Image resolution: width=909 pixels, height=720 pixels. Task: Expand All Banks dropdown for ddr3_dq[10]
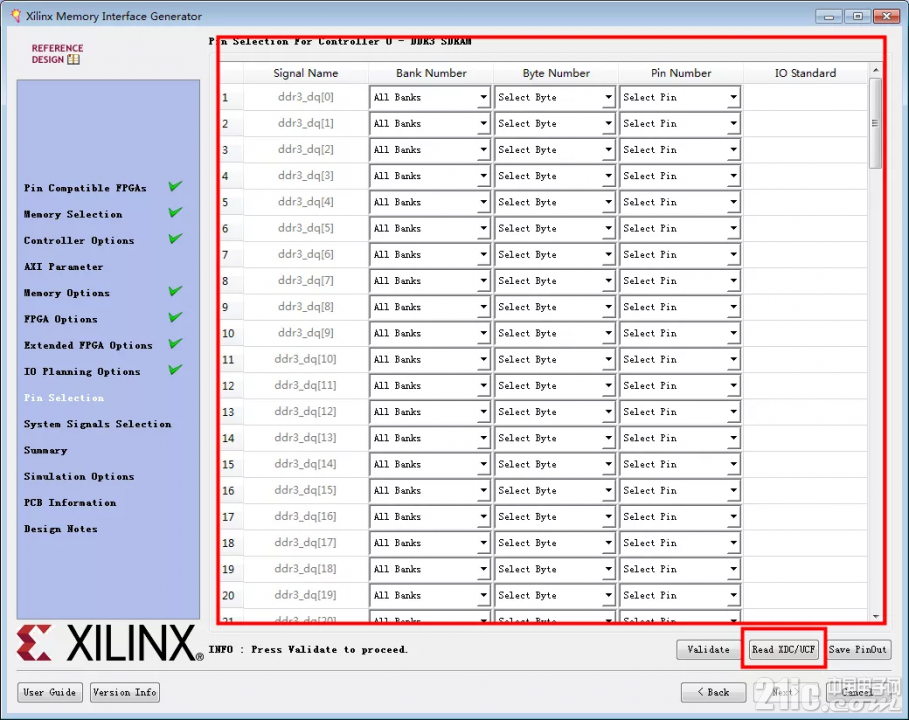tap(430, 359)
